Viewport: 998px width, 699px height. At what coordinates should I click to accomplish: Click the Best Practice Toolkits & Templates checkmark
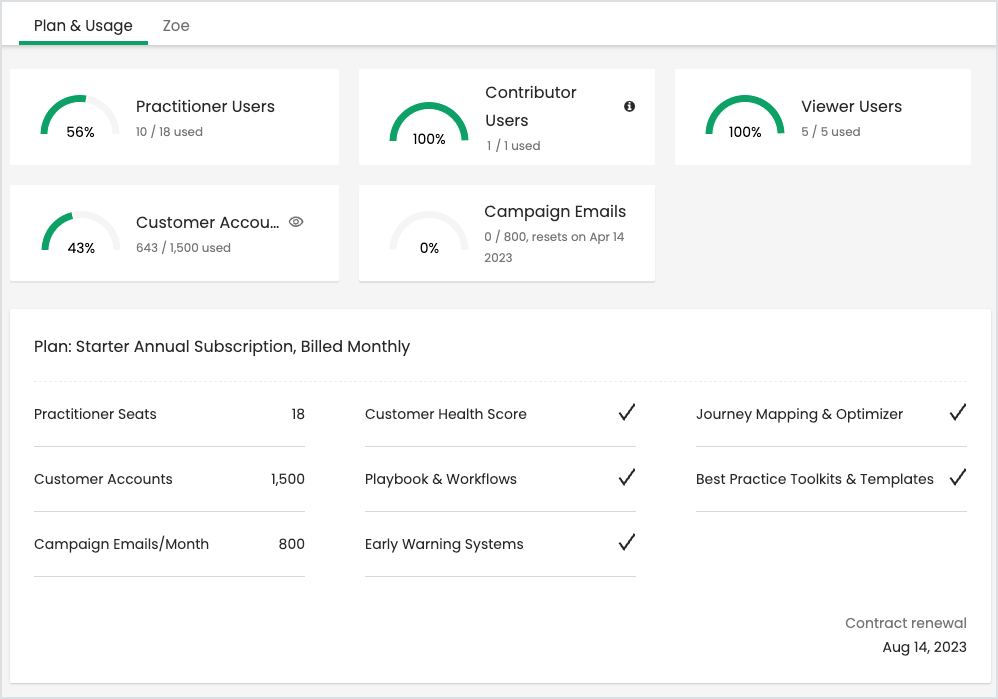coord(958,477)
